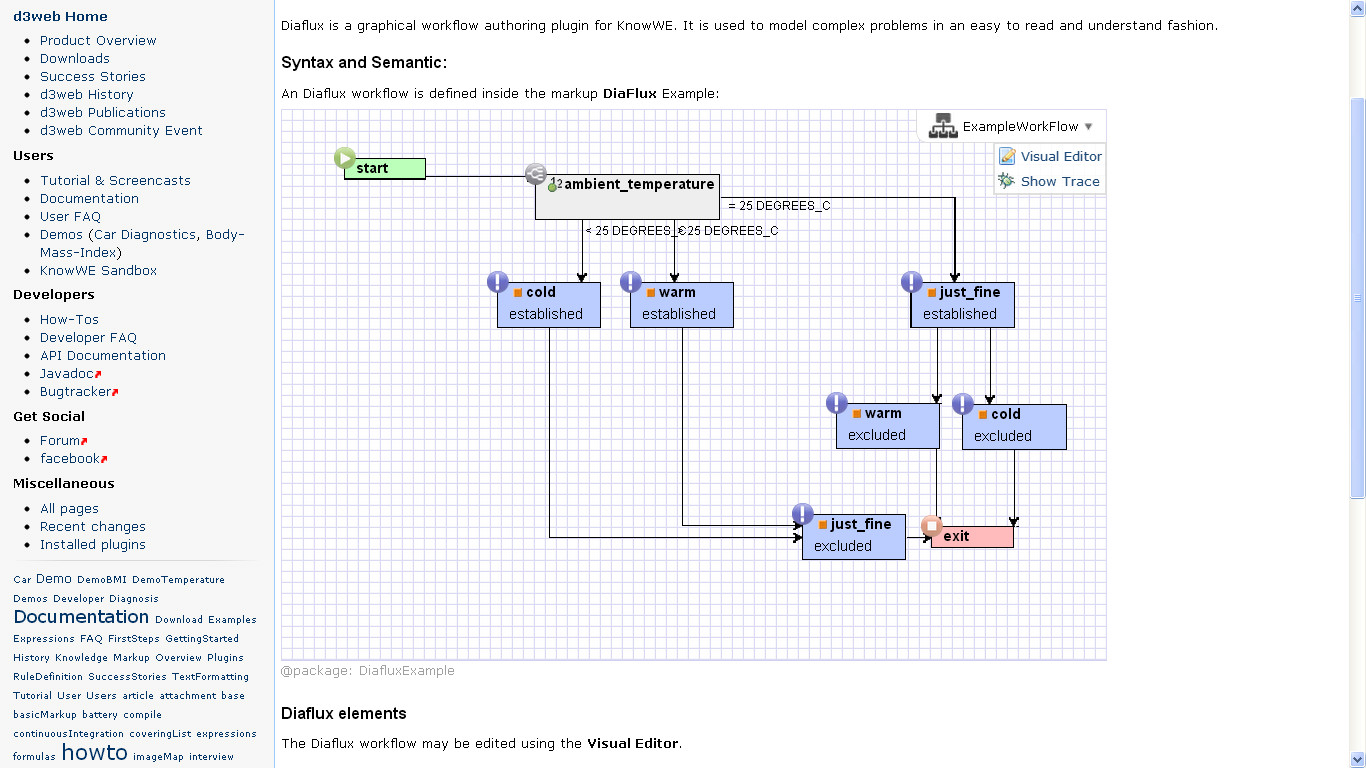Click the Show Trace bug icon
This screenshot has height=768, width=1366.
(x=1007, y=181)
